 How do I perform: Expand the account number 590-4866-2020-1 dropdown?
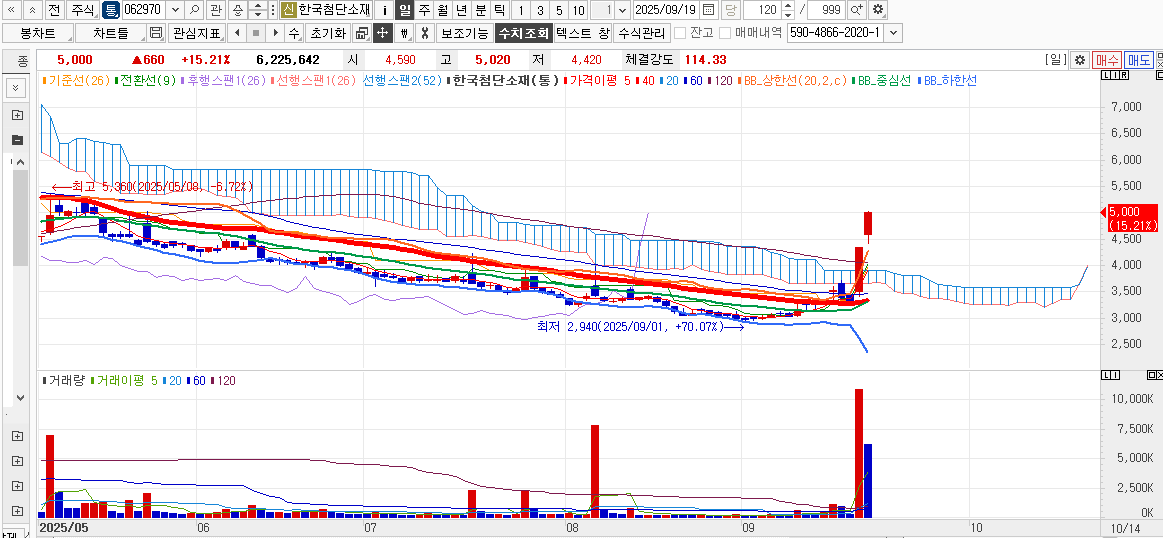(893, 33)
